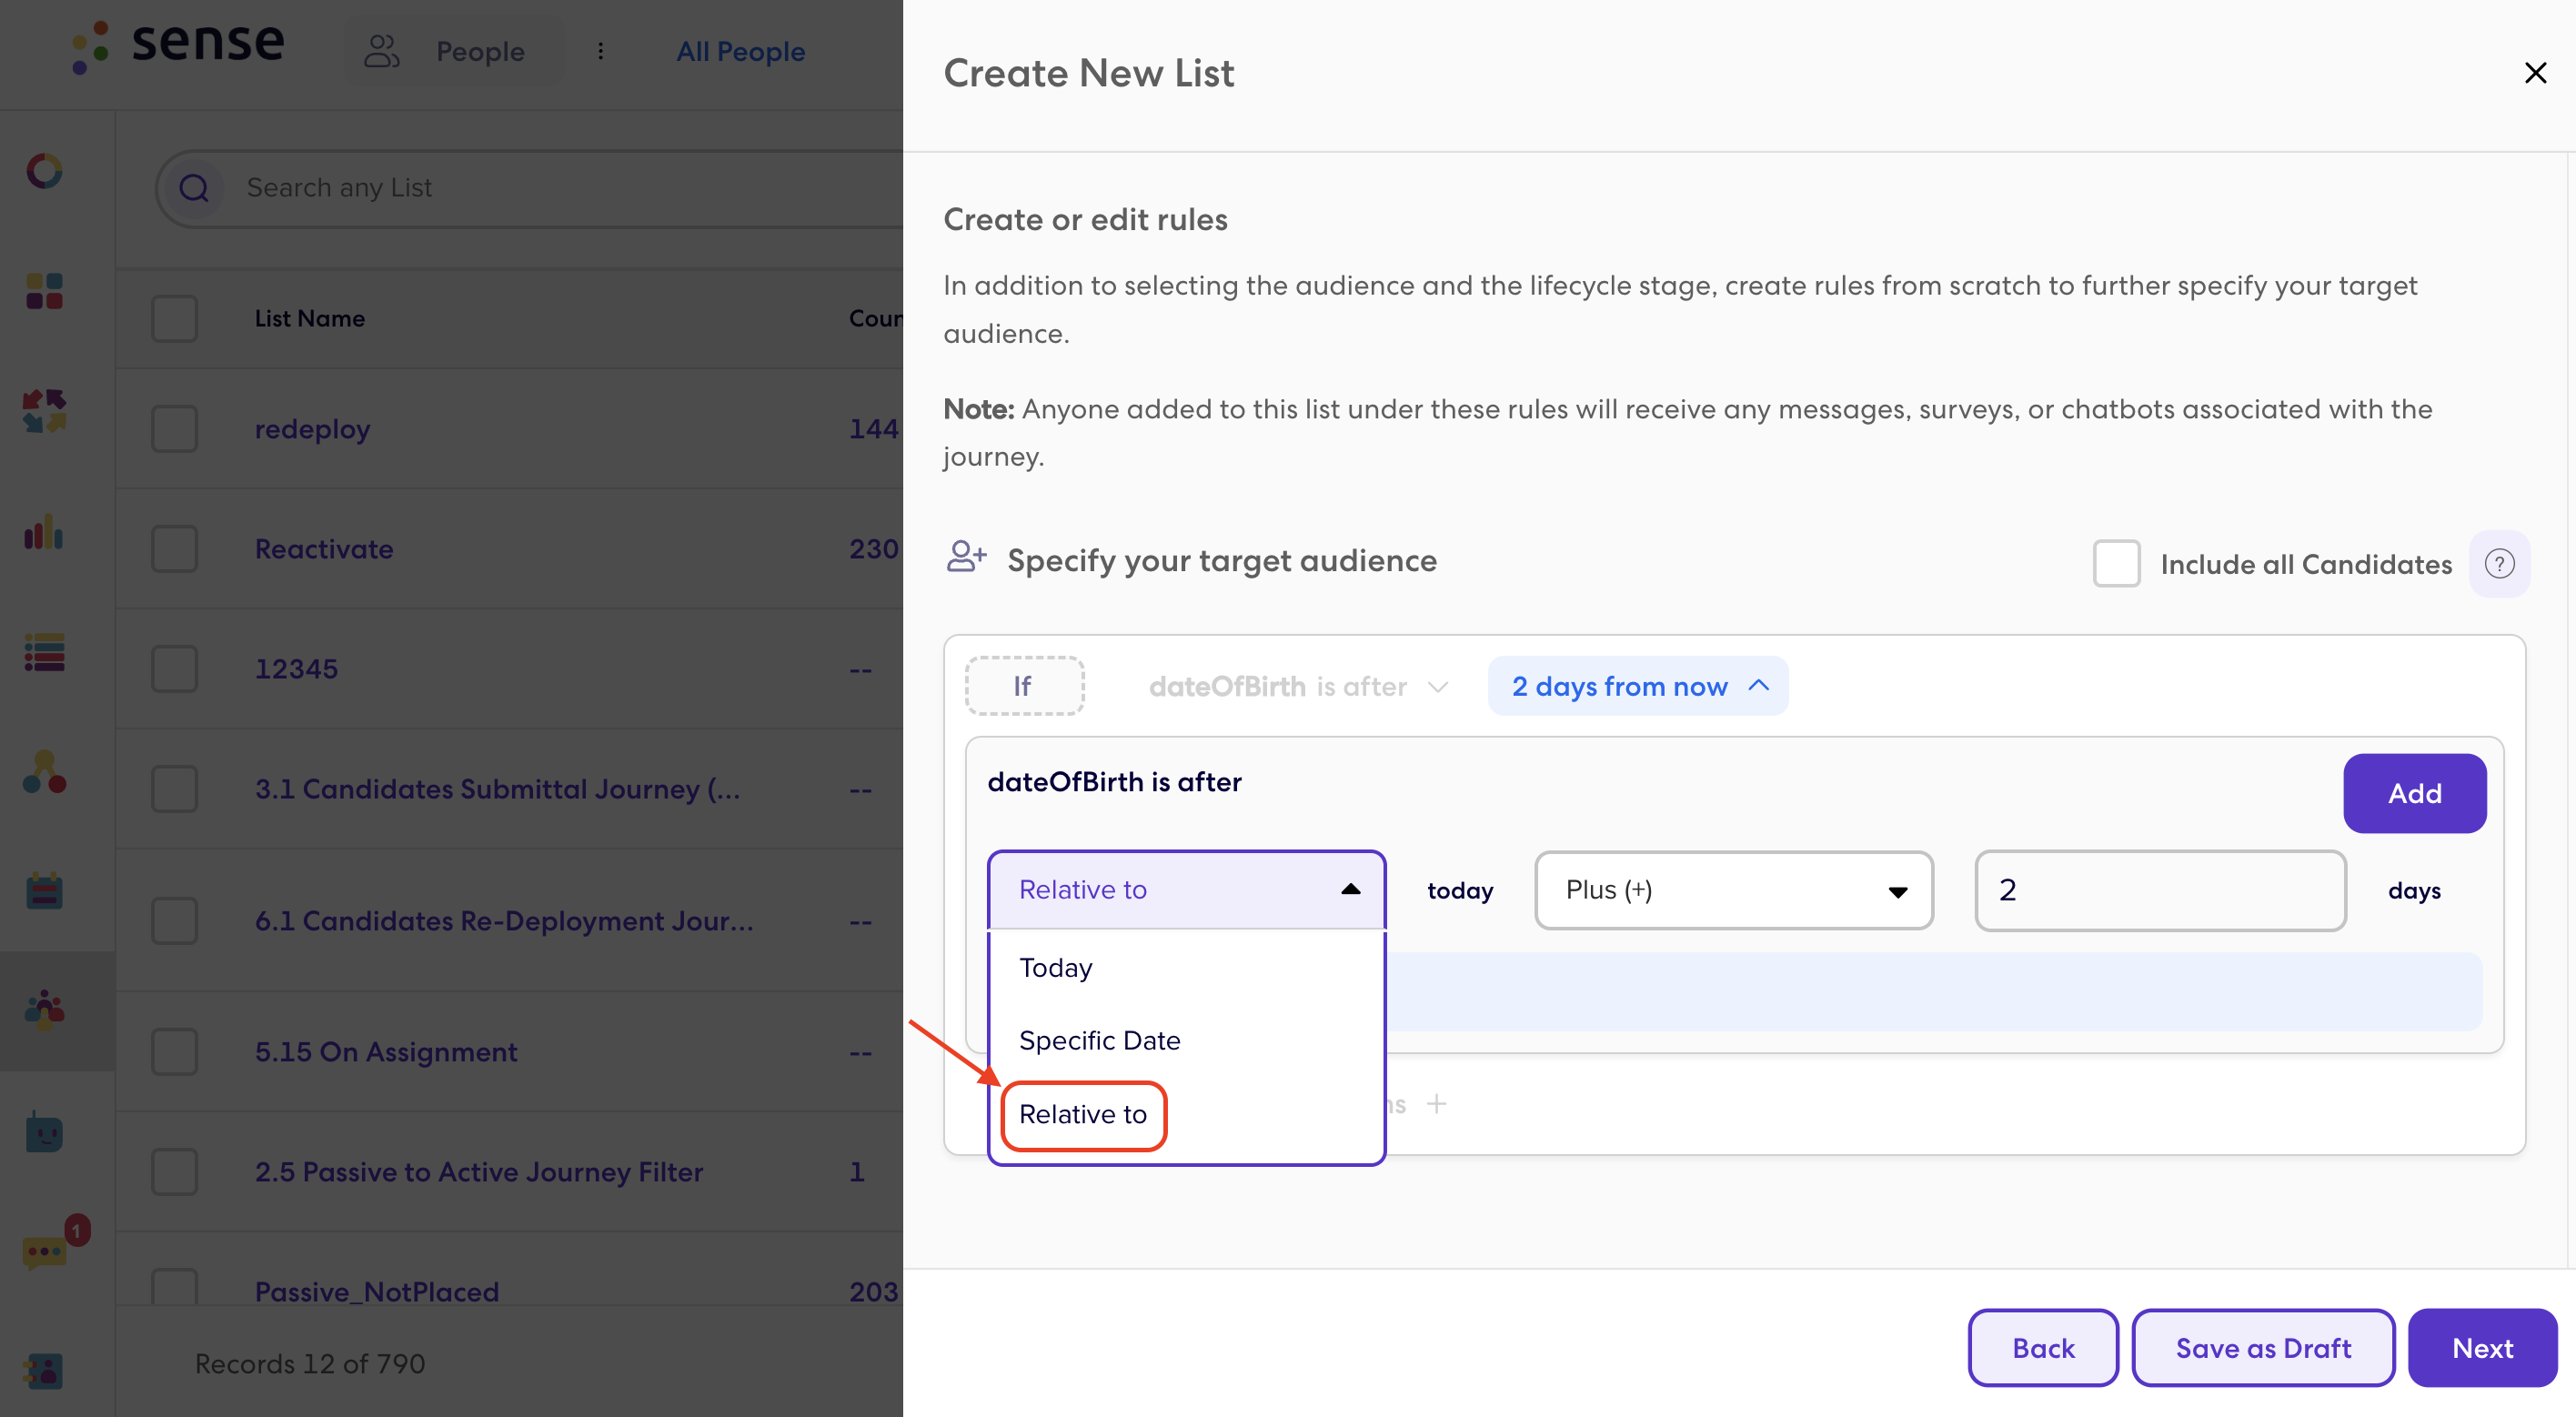Image resolution: width=2576 pixels, height=1417 pixels.
Task: Collapse the Relative to dropdown
Action: point(1186,890)
